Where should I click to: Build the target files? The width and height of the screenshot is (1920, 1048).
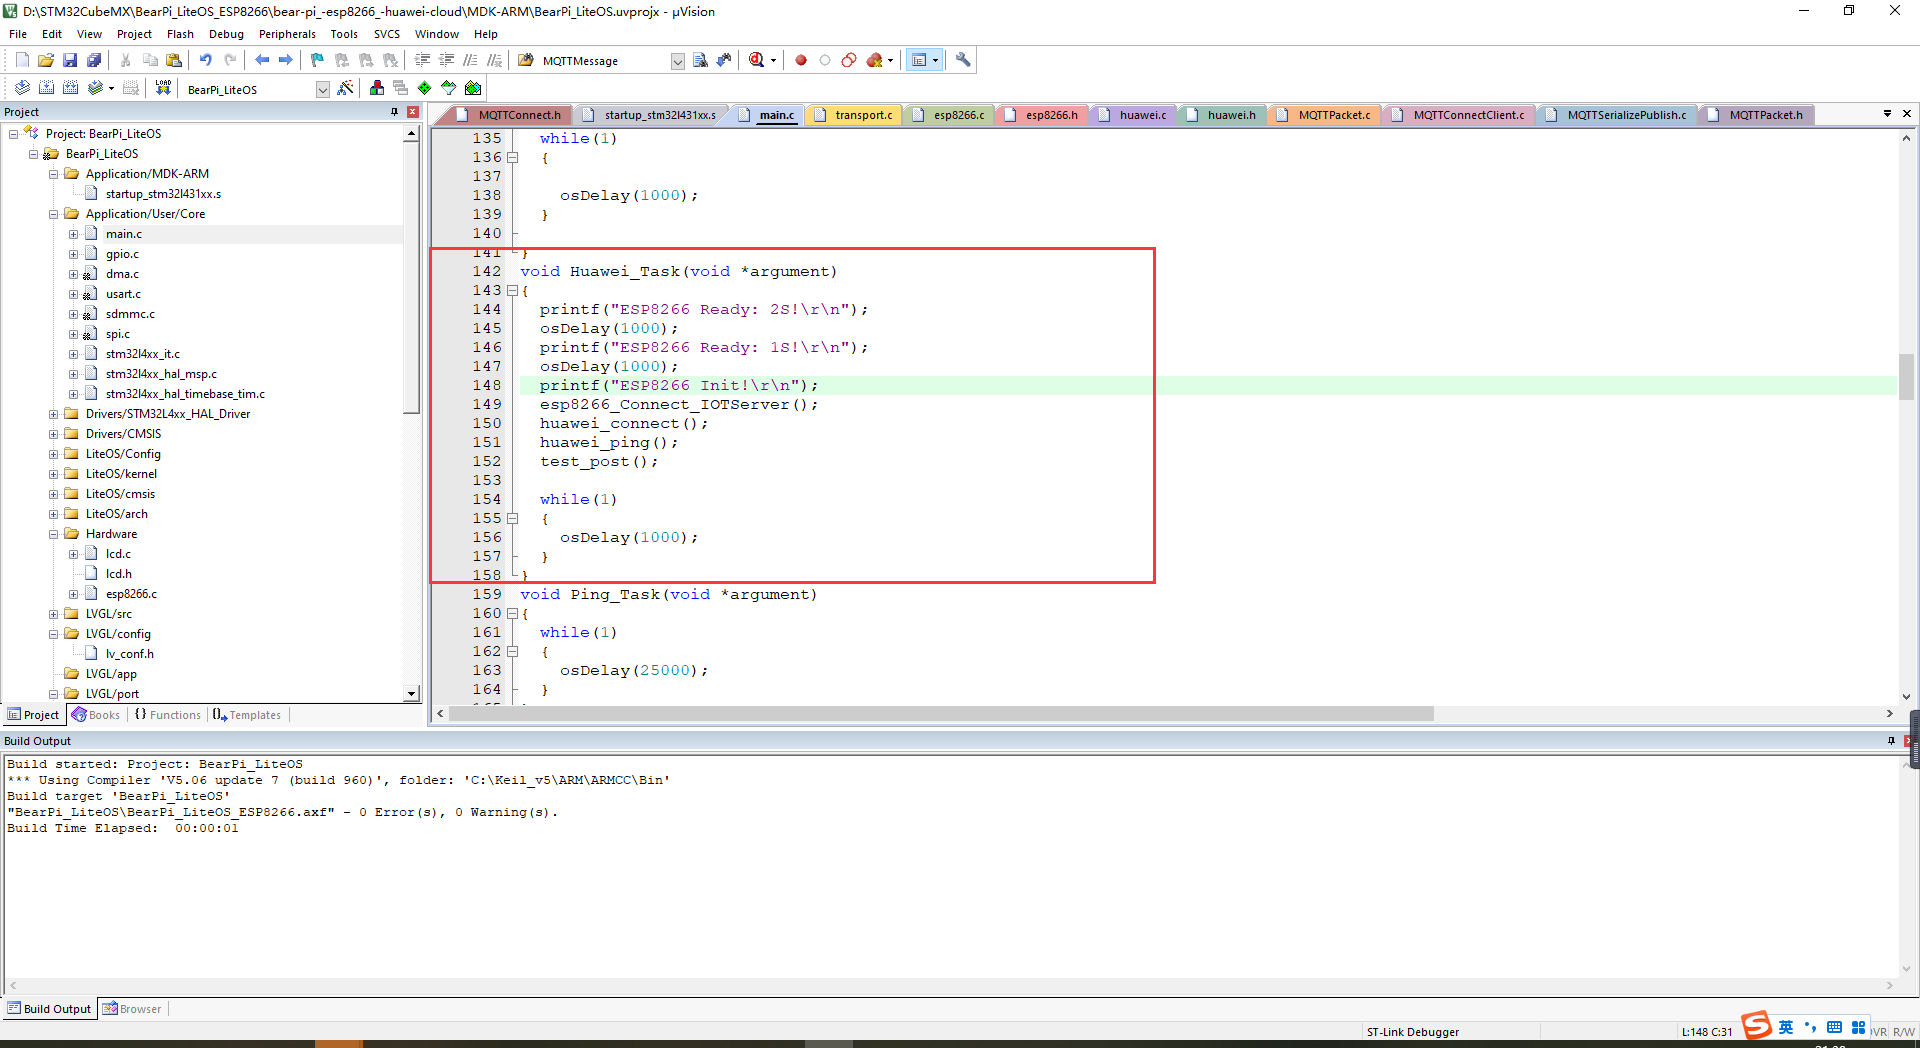(46, 88)
